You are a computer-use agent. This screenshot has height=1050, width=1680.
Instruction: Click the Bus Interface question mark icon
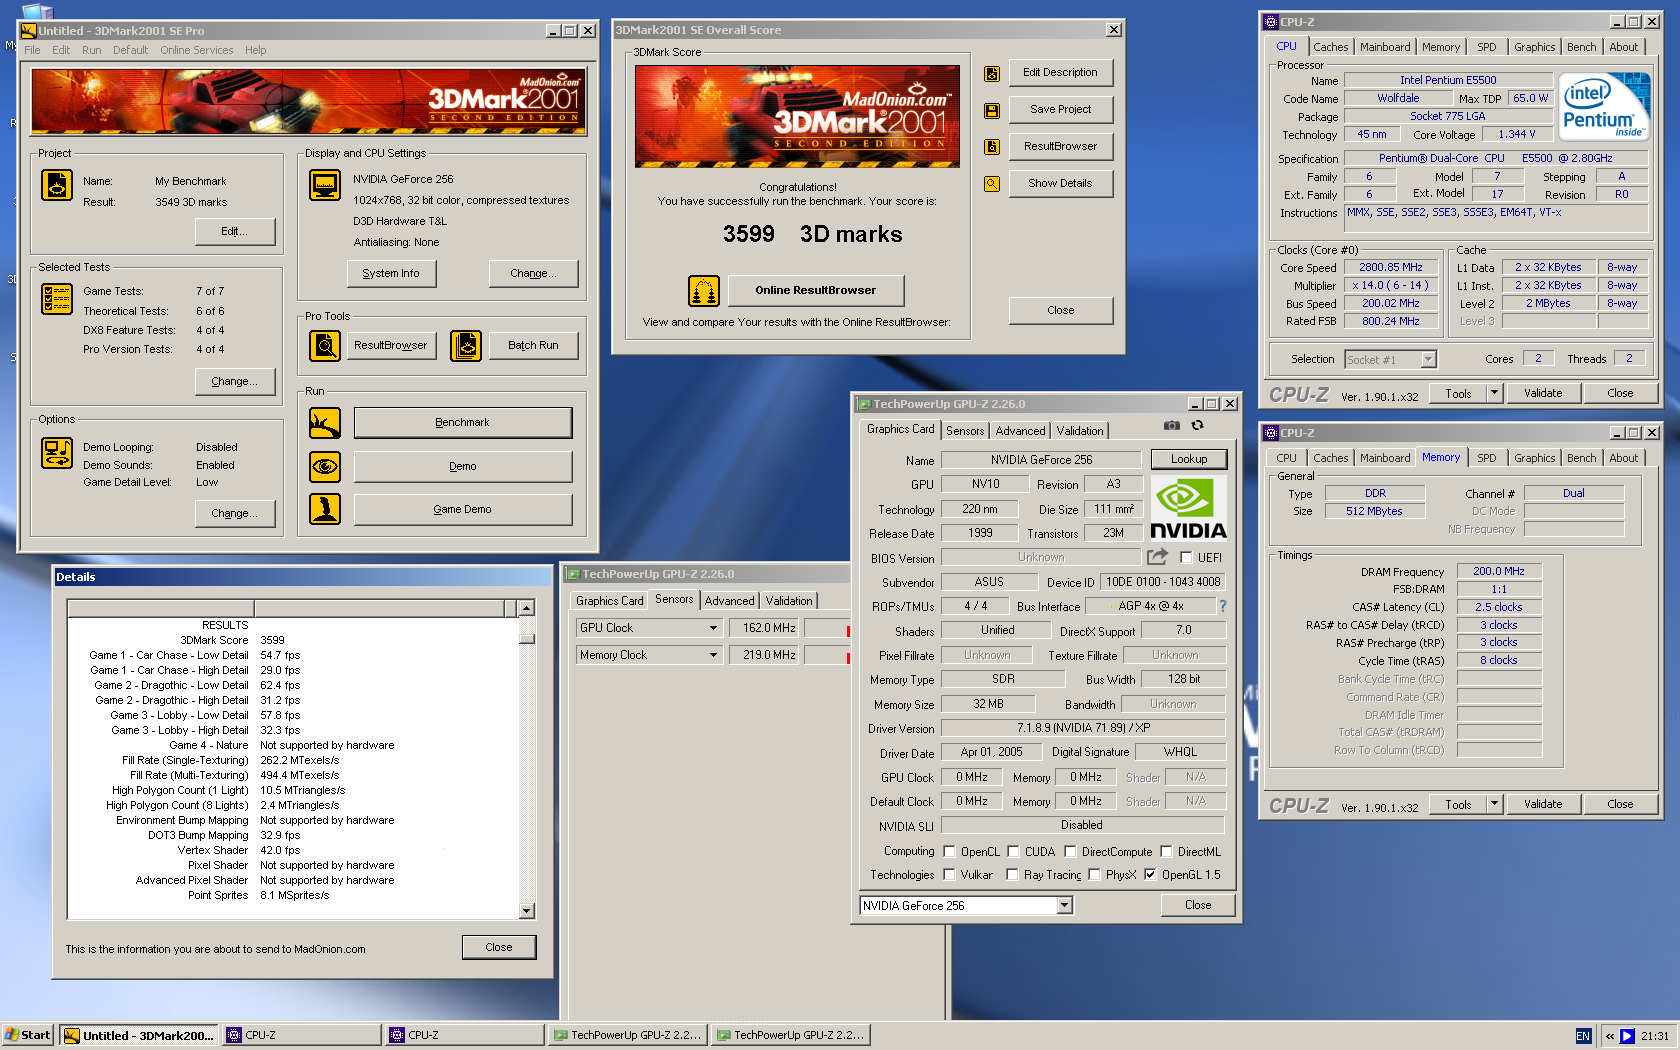tap(1223, 606)
